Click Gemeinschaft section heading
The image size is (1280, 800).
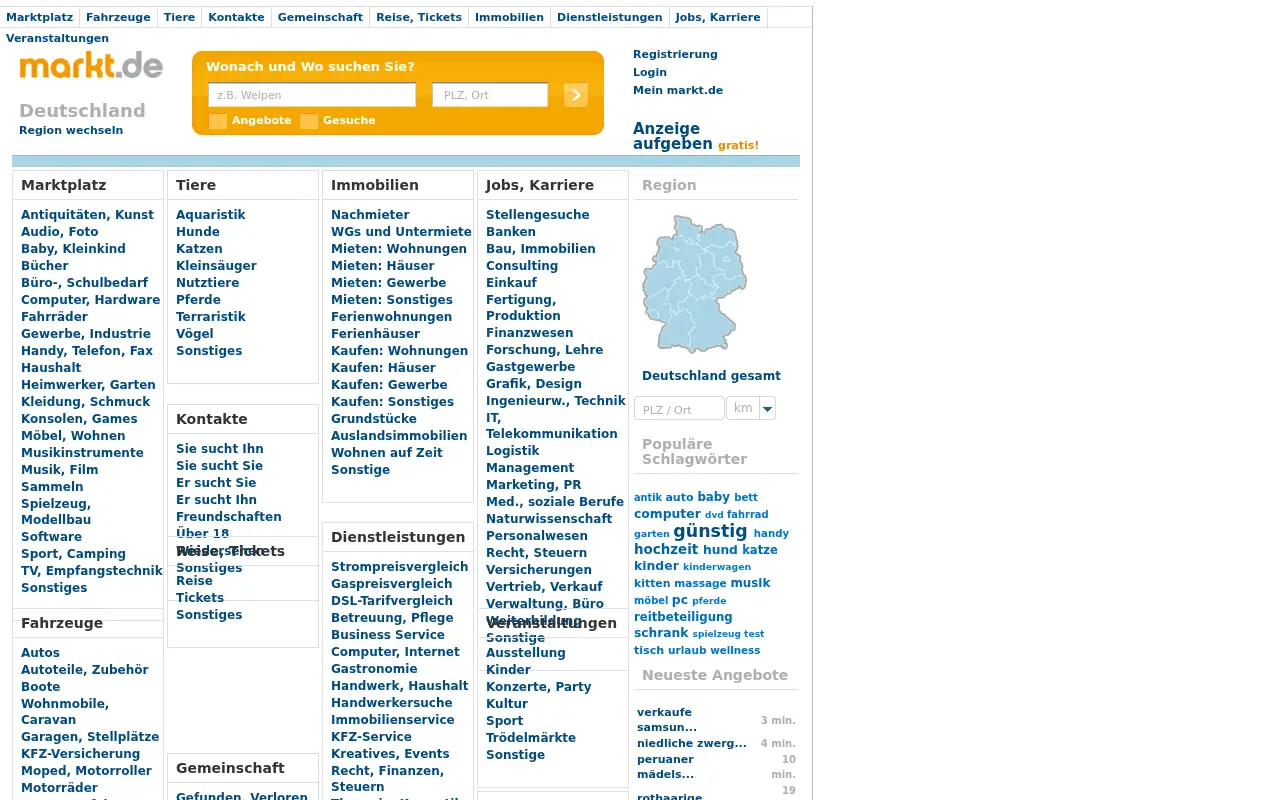coord(230,768)
